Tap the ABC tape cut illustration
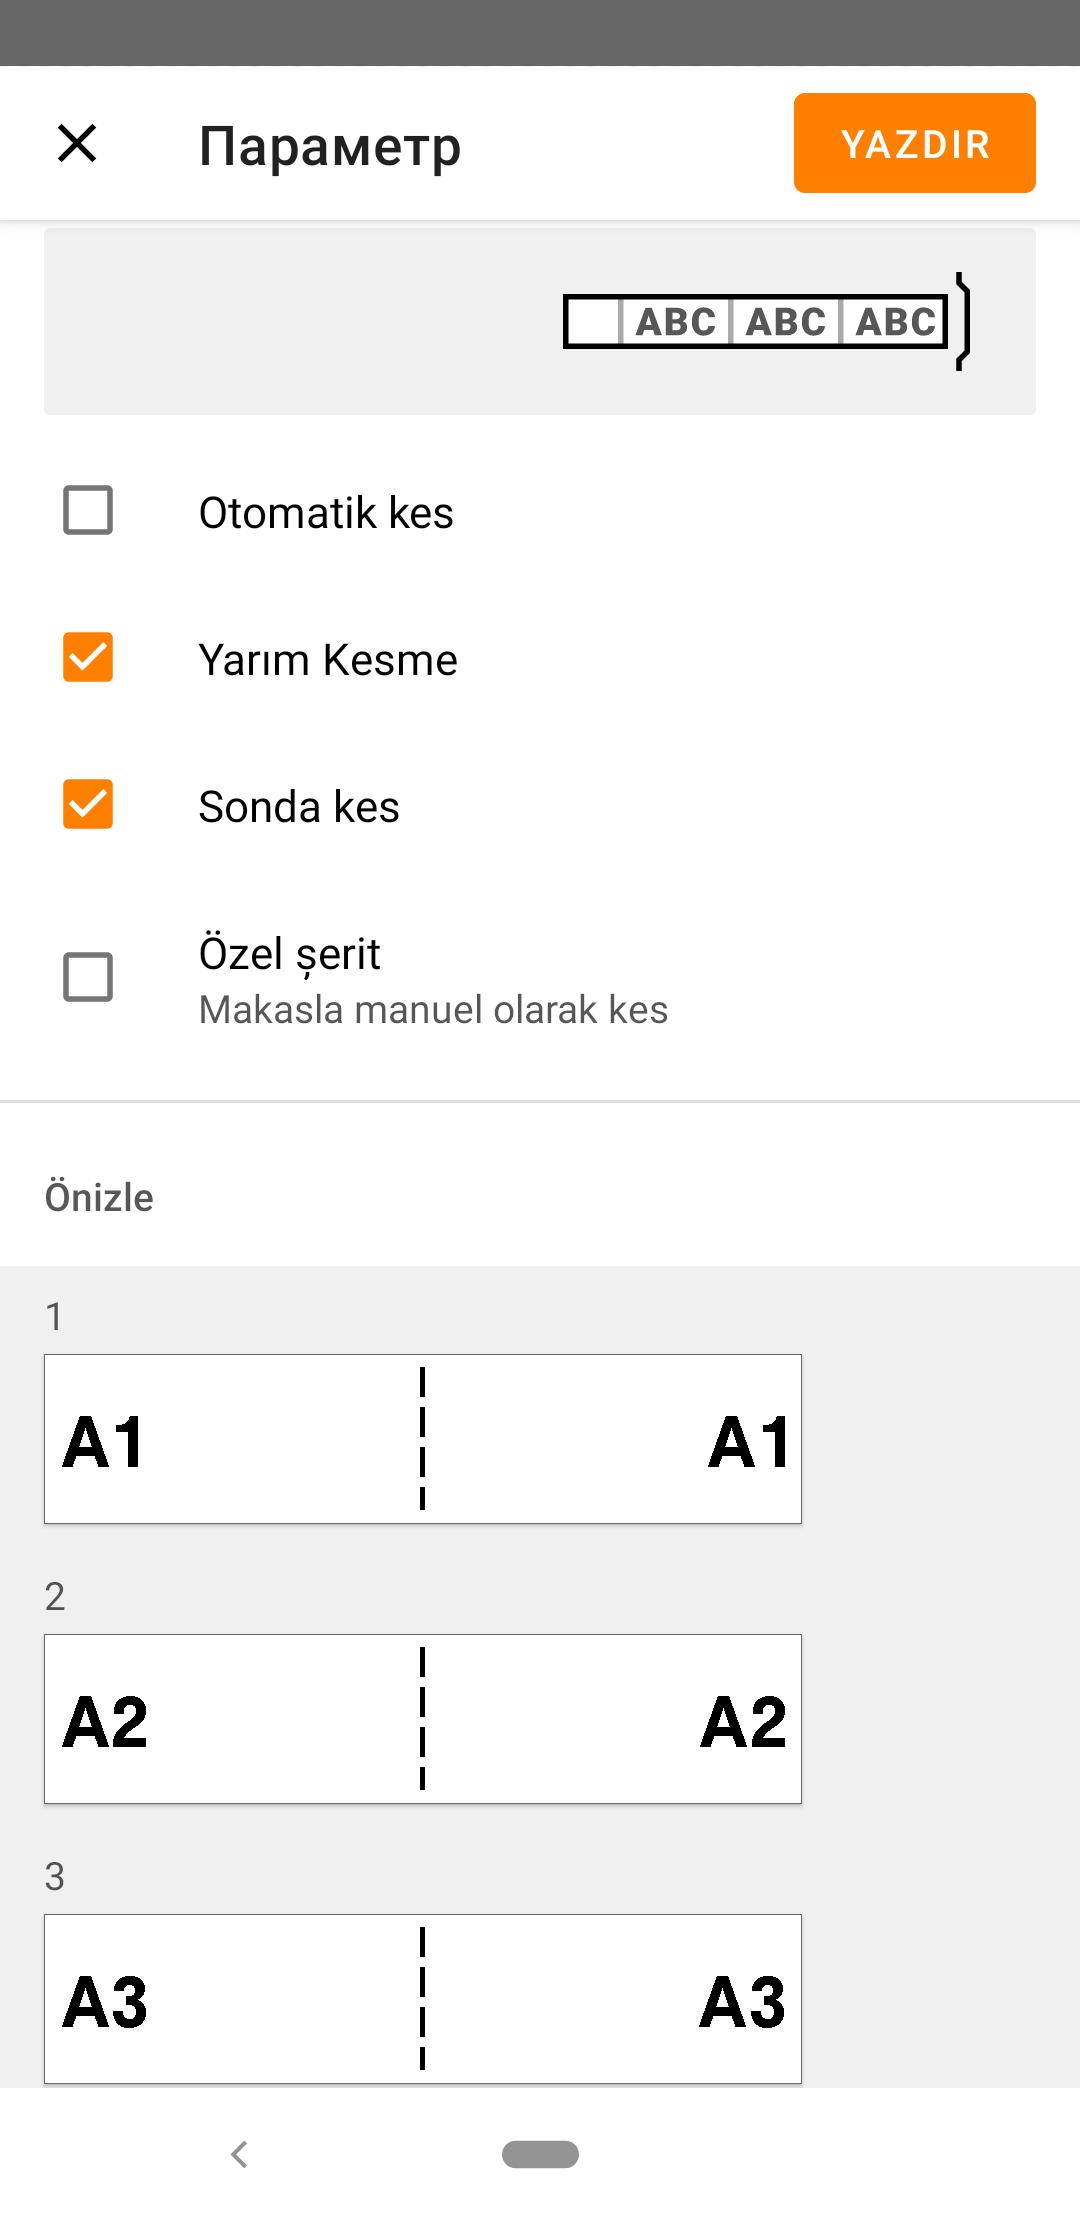The height and width of the screenshot is (2220, 1080). point(755,322)
